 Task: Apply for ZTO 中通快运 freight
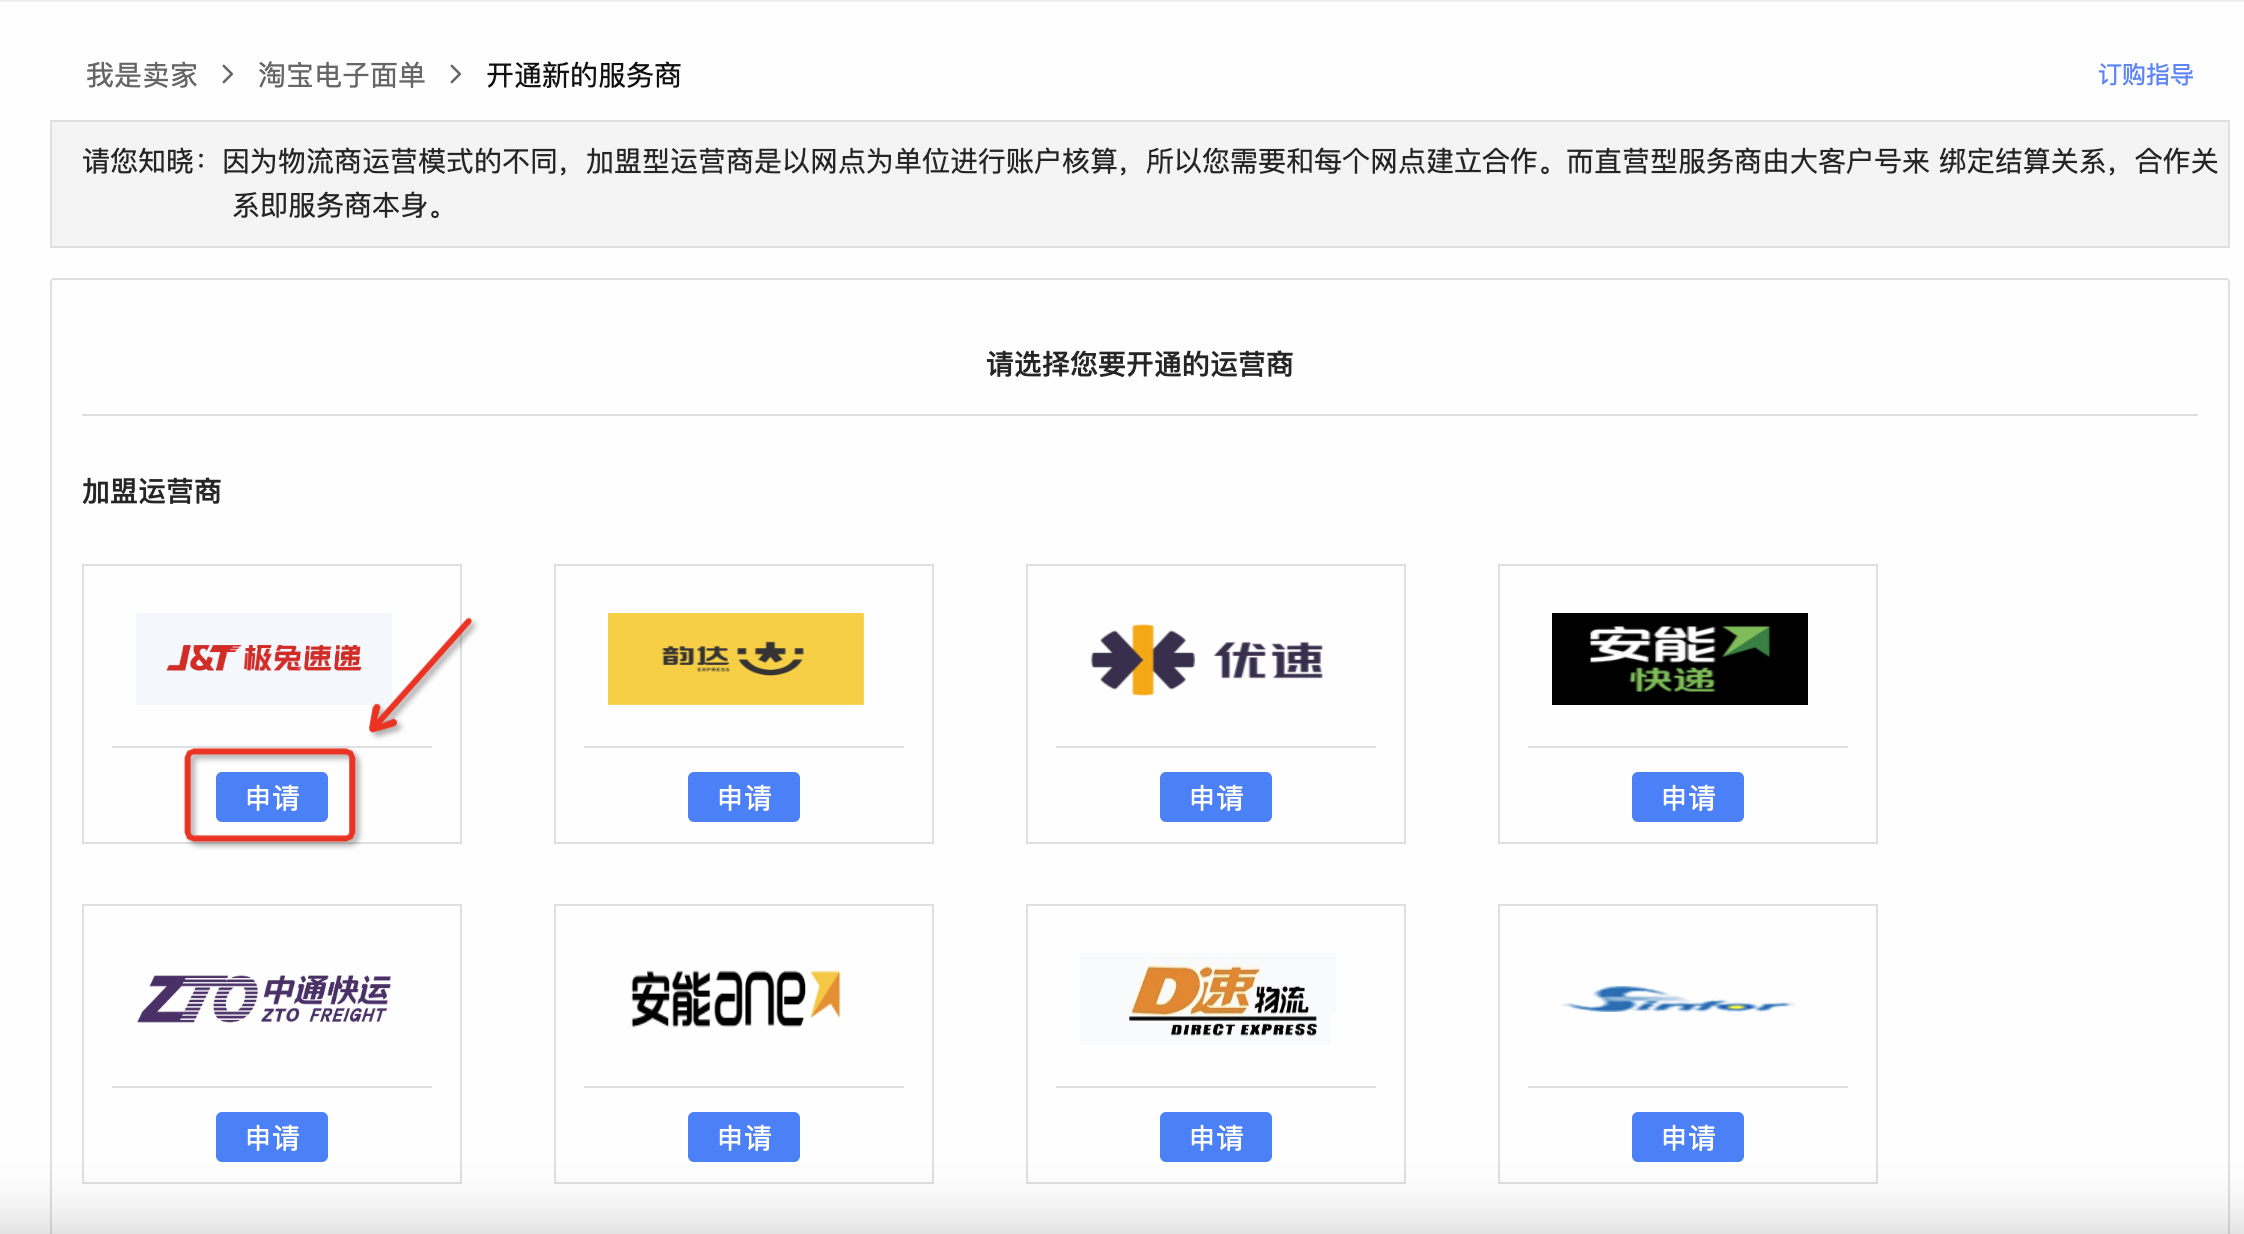pos(272,1137)
